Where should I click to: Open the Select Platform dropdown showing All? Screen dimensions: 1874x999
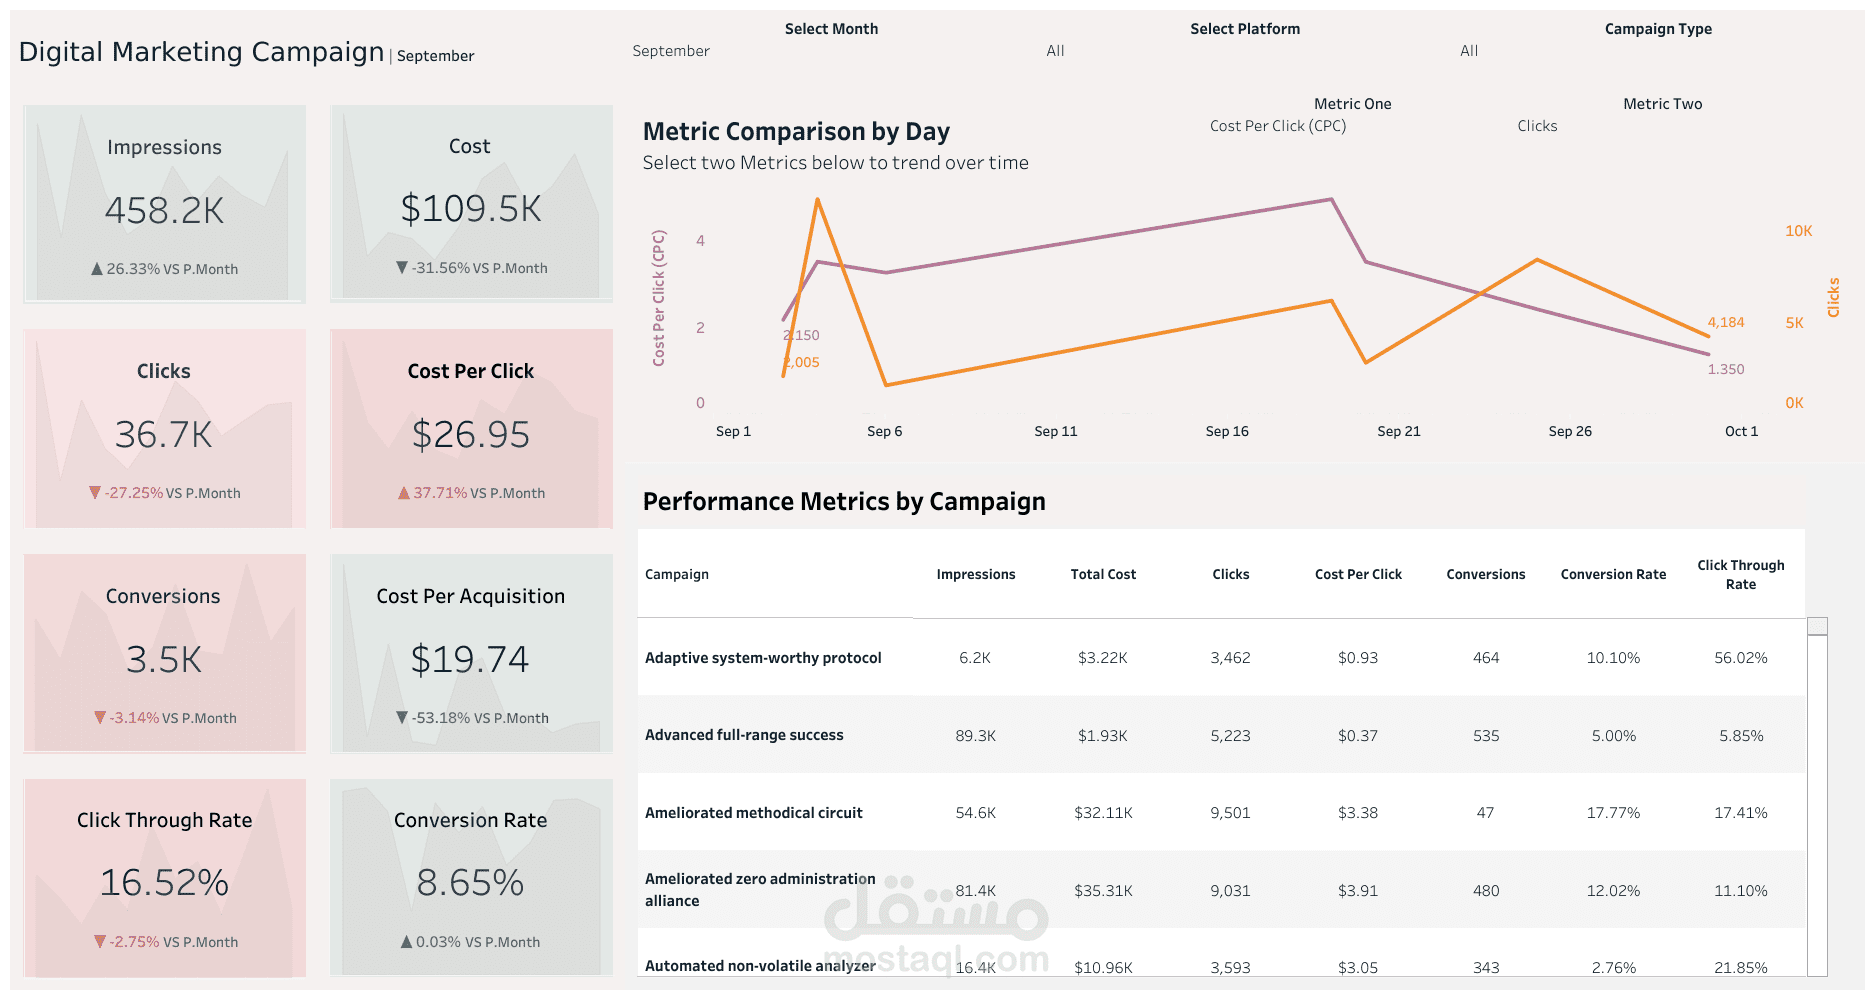click(1245, 51)
